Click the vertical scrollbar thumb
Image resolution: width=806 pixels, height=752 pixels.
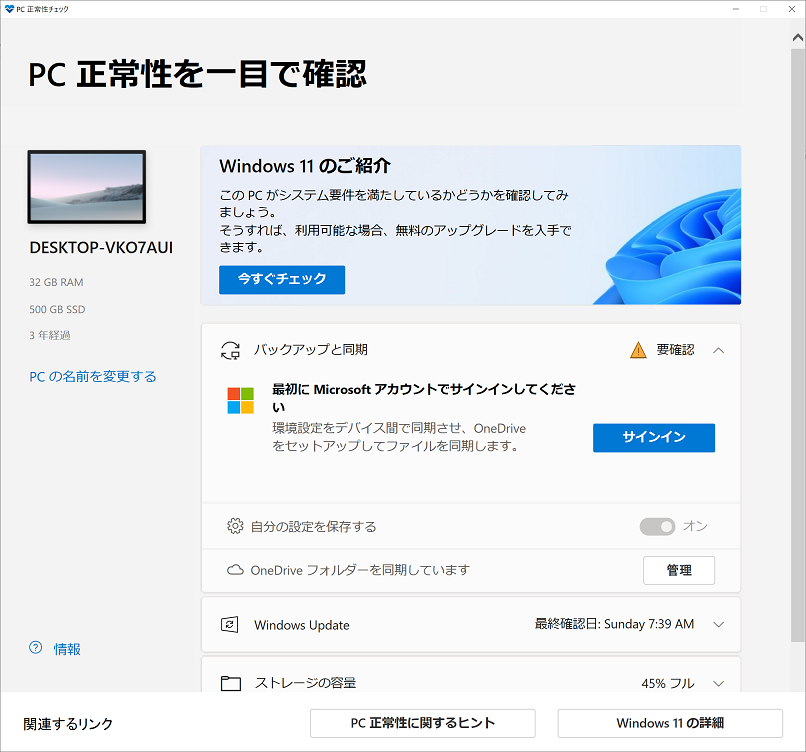pyautogui.click(x=798, y=344)
